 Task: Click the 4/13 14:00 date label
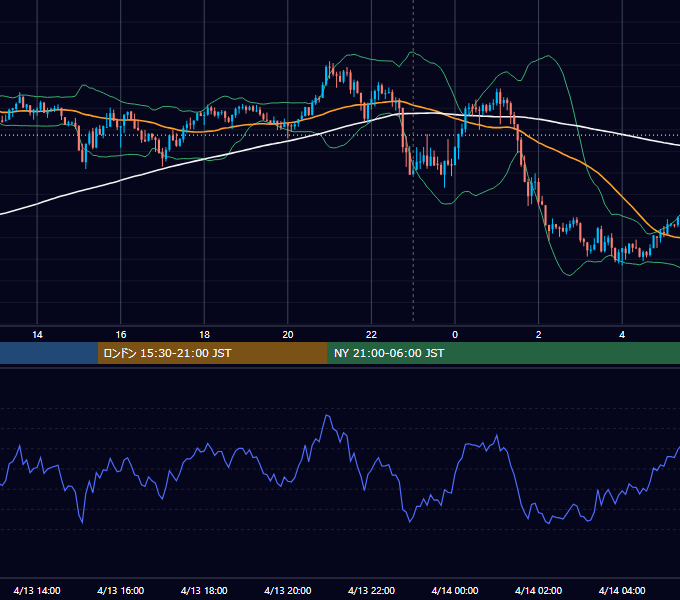click(37, 590)
